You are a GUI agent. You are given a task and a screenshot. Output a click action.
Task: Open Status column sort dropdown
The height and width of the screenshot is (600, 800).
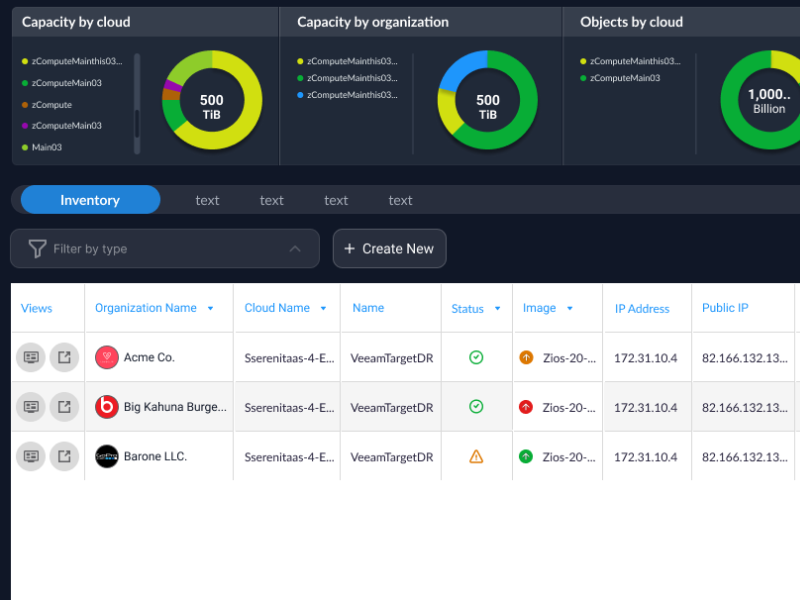(497, 309)
